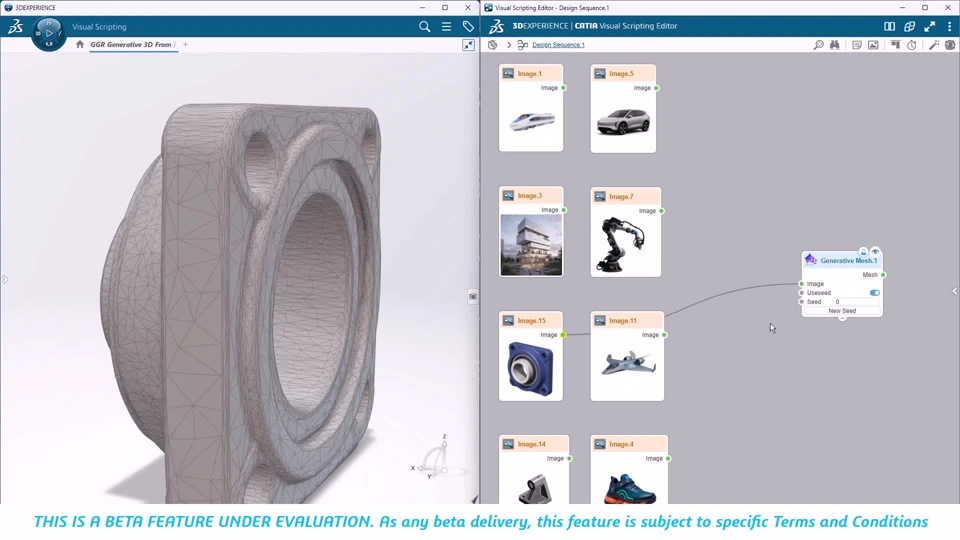Click the flask beta icon above Generative Mesh.1
Viewport: 960px width, 540px height.
[x=863, y=252]
